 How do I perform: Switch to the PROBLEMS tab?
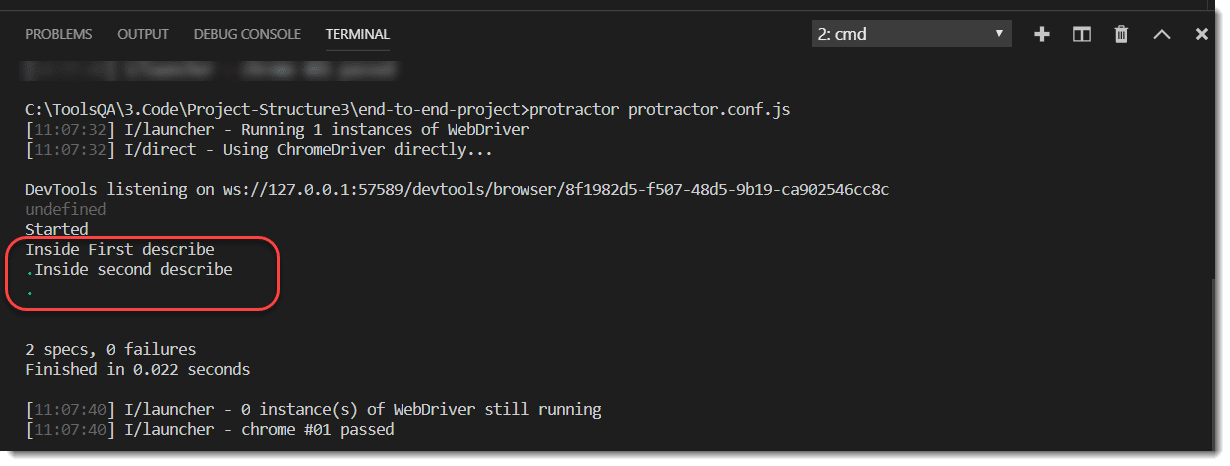click(59, 34)
